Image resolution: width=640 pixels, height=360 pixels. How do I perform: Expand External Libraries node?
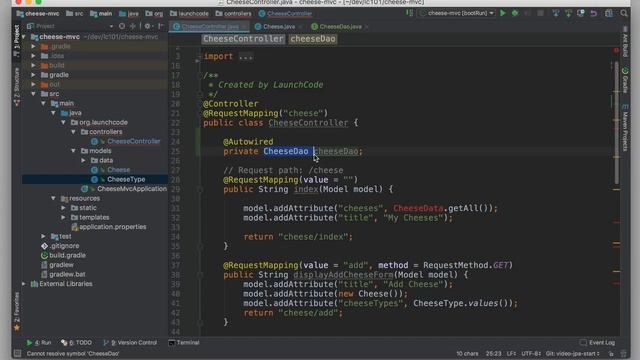pyautogui.click(x=24, y=284)
